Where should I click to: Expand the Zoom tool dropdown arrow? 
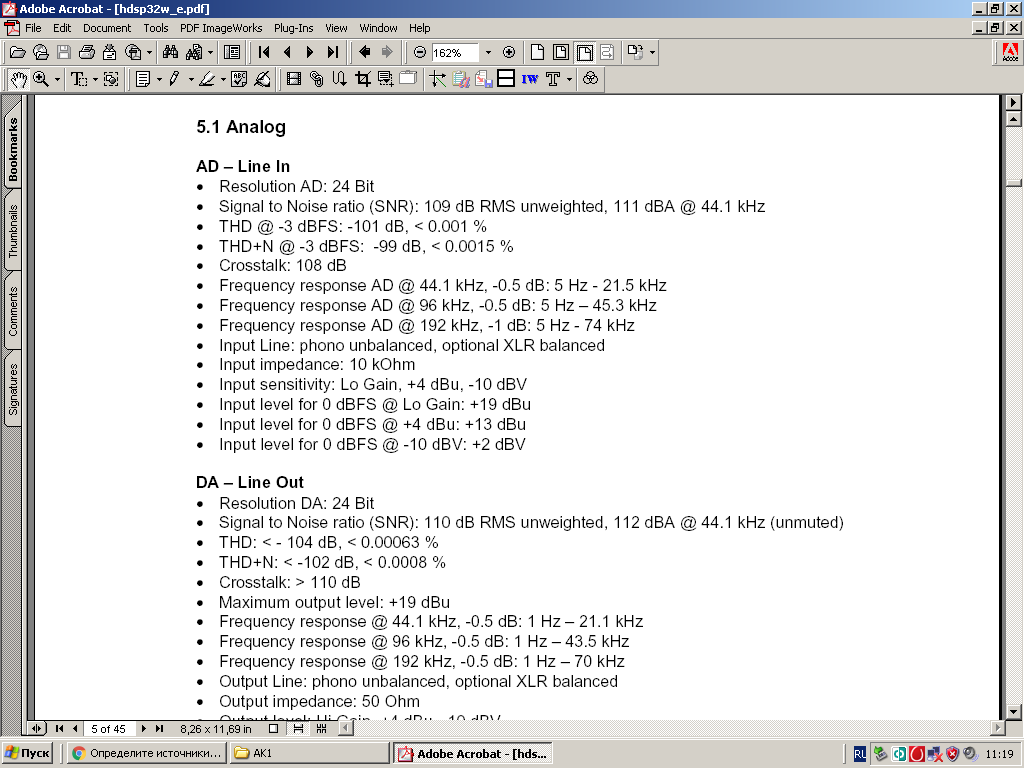pyautogui.click(x=57, y=79)
